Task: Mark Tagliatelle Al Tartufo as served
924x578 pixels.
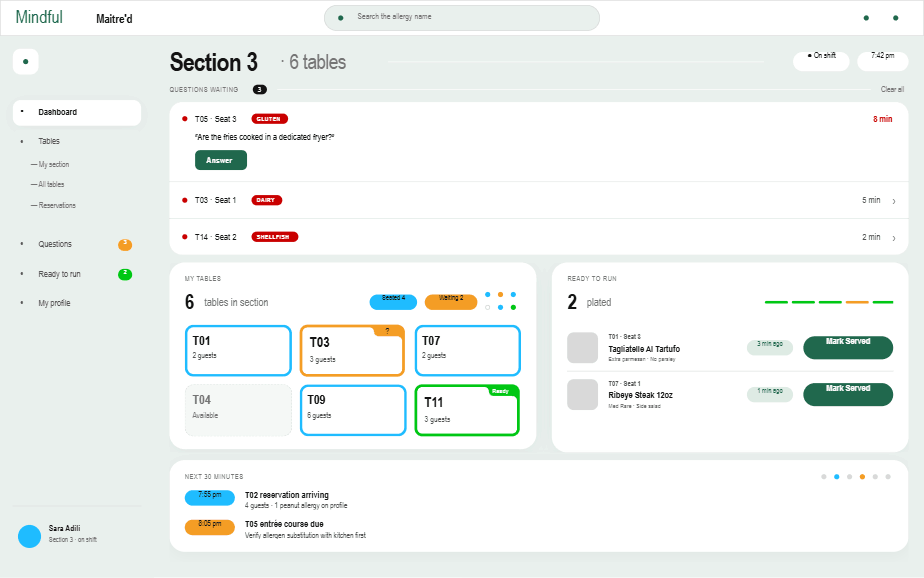Action: (847, 347)
